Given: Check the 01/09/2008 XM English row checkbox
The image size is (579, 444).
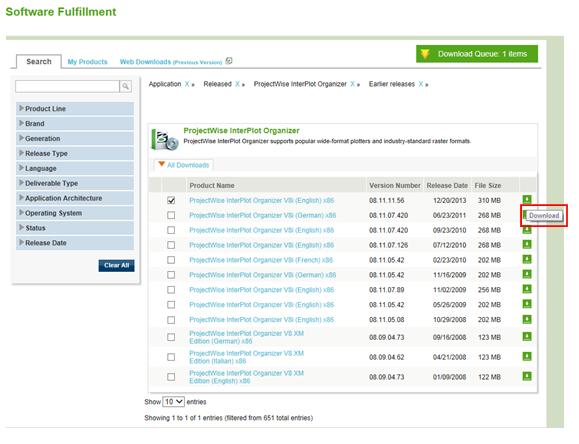Looking at the screenshot, I should [171, 377].
